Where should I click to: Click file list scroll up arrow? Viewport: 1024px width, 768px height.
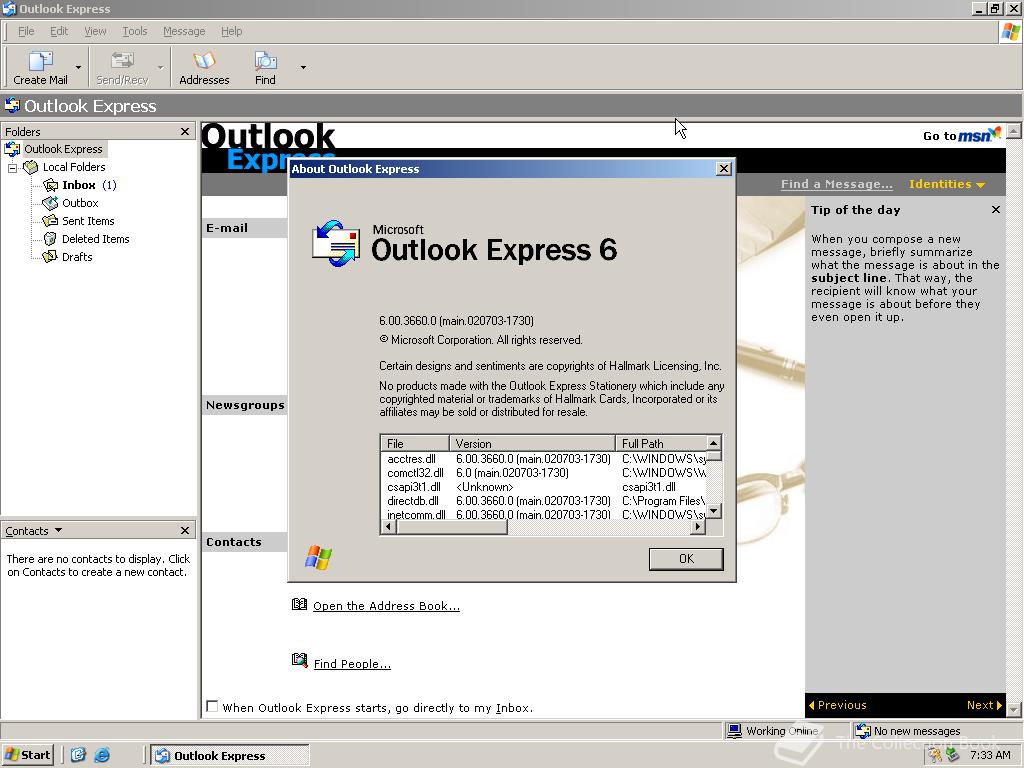click(x=714, y=443)
